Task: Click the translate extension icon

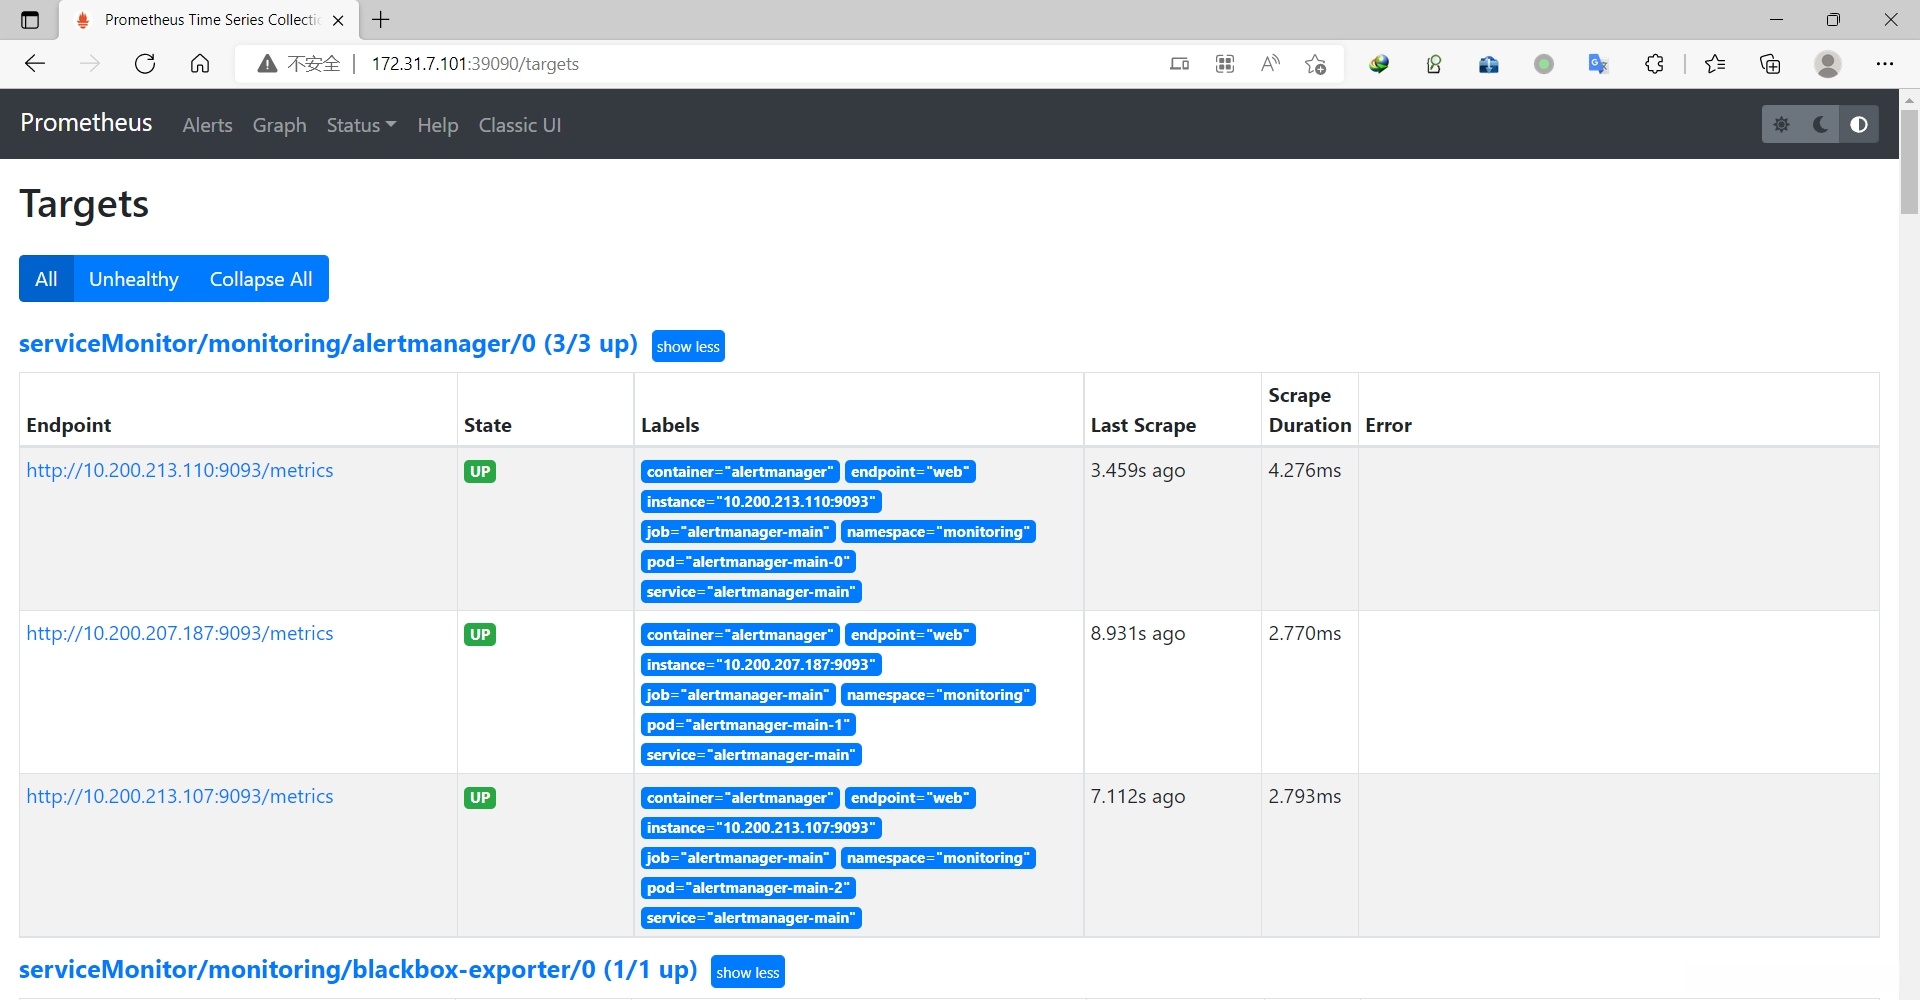Action: coord(1598,64)
